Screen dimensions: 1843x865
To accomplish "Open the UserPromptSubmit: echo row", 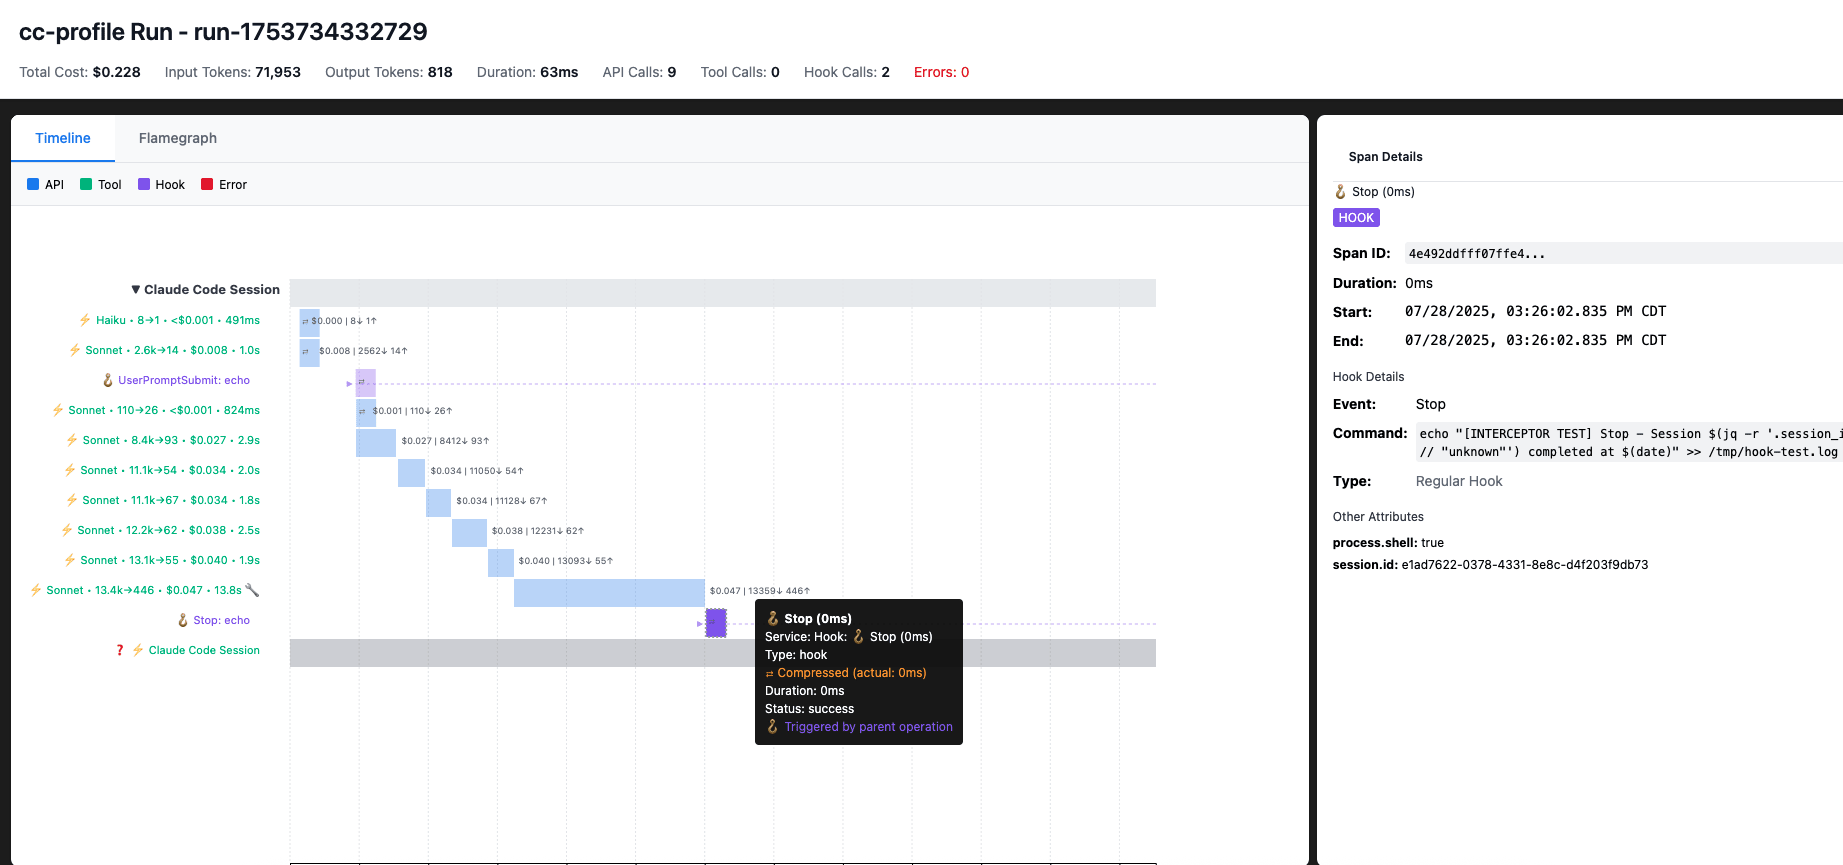I will coord(184,380).
